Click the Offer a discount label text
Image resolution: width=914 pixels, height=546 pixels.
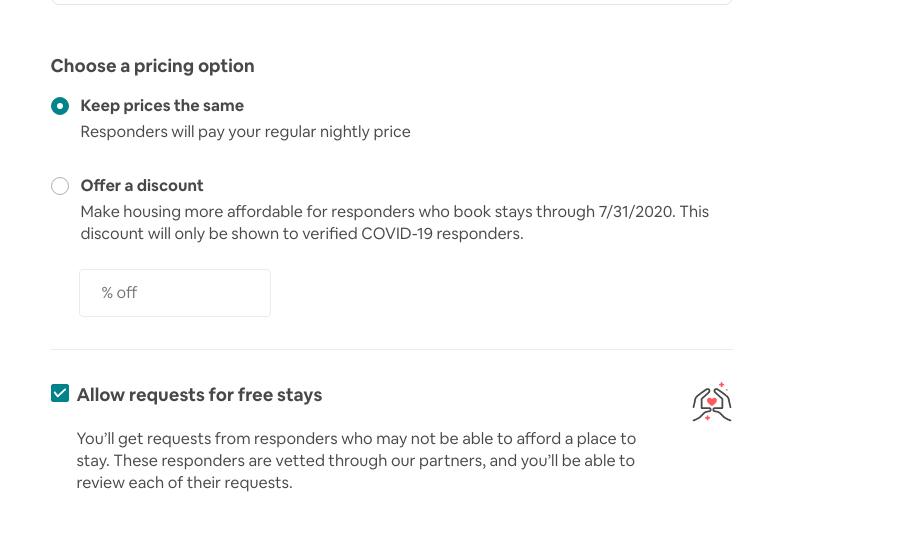pyautogui.click(x=142, y=186)
